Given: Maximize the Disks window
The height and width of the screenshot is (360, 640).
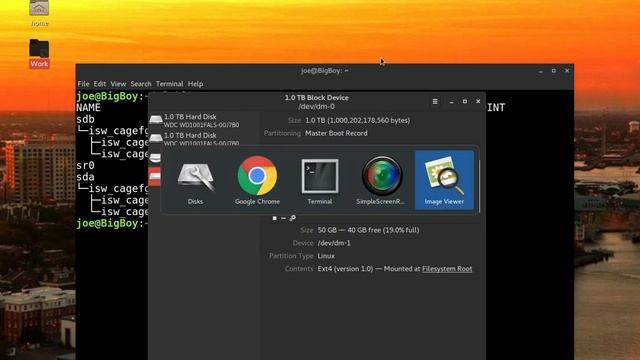Looking at the screenshot, I should [464, 101].
